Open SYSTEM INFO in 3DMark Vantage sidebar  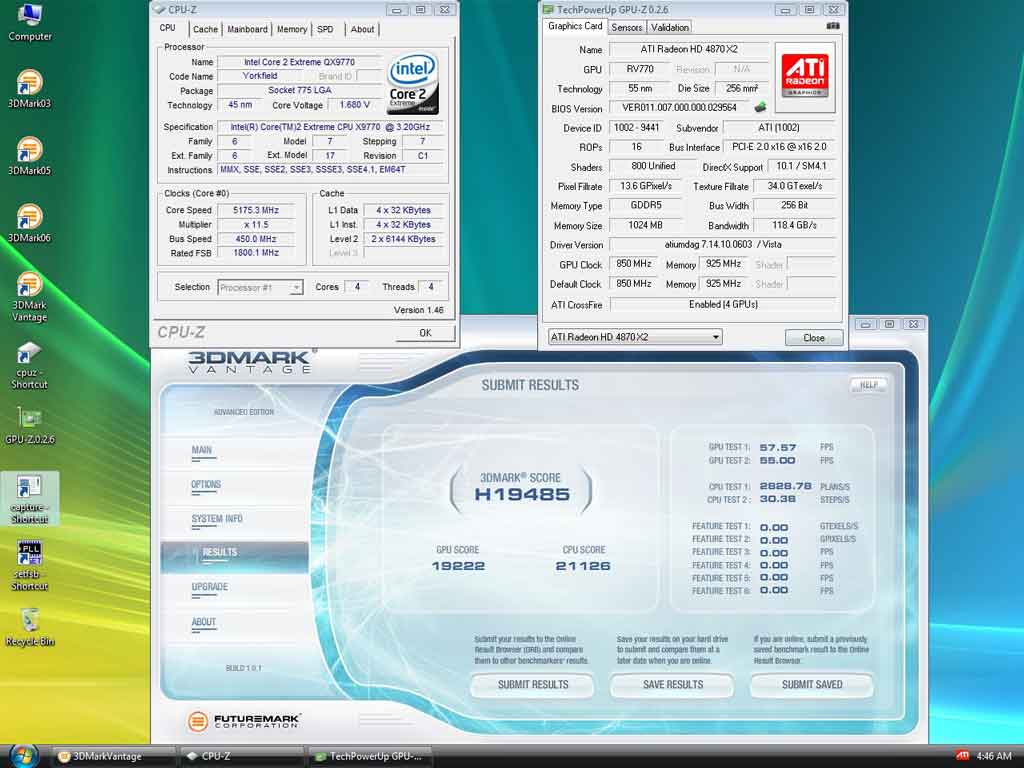(217, 519)
